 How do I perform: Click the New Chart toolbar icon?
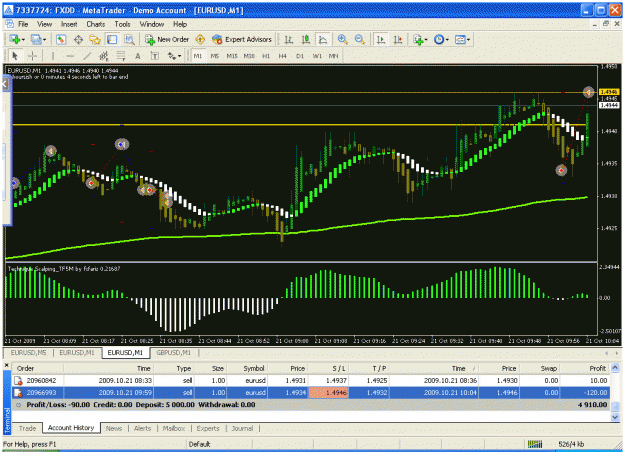[x=15, y=39]
